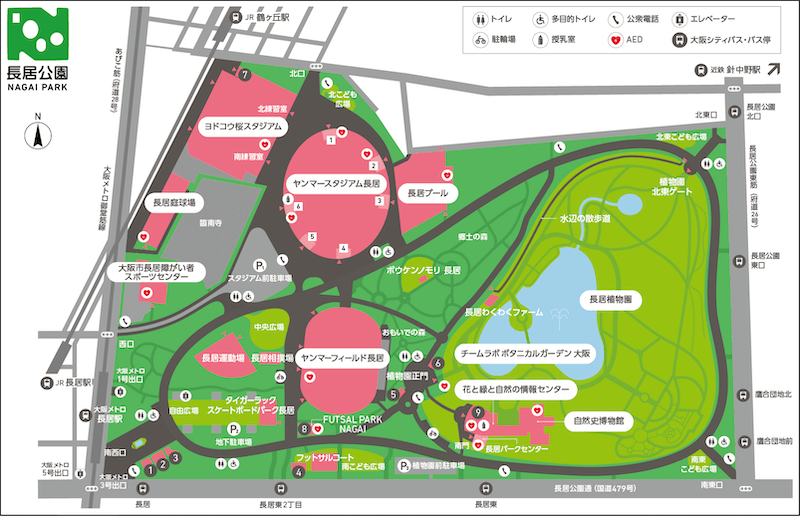Click the AED heart at 長居庭球場

[144, 237]
